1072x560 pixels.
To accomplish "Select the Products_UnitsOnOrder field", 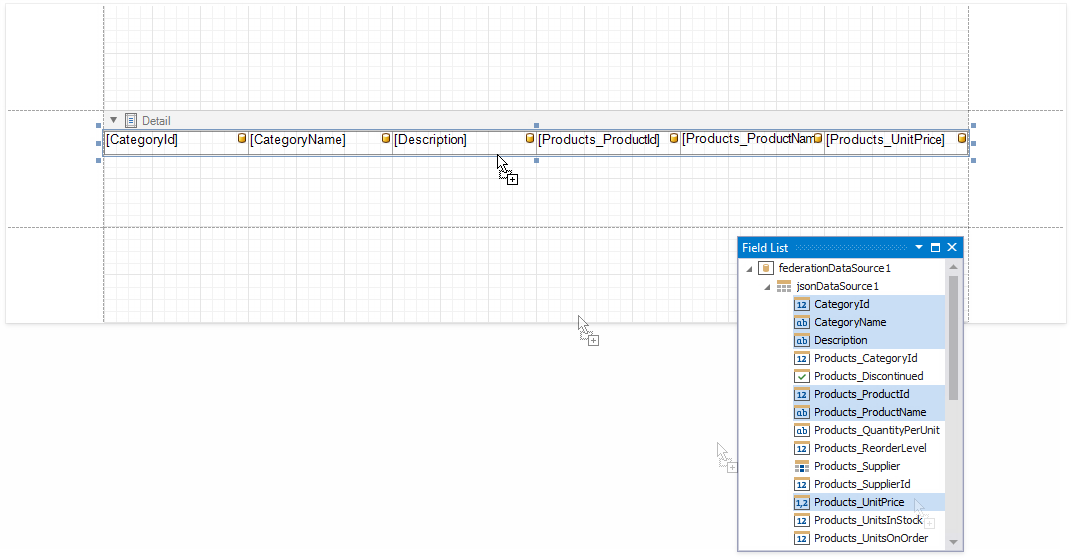I will click(870, 538).
